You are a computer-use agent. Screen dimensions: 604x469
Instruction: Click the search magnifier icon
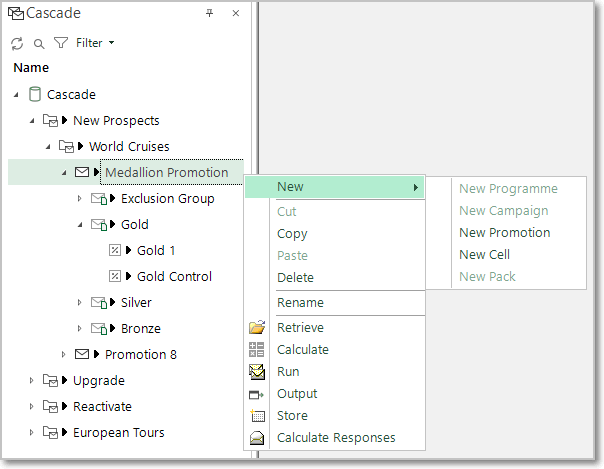pyautogui.click(x=39, y=43)
